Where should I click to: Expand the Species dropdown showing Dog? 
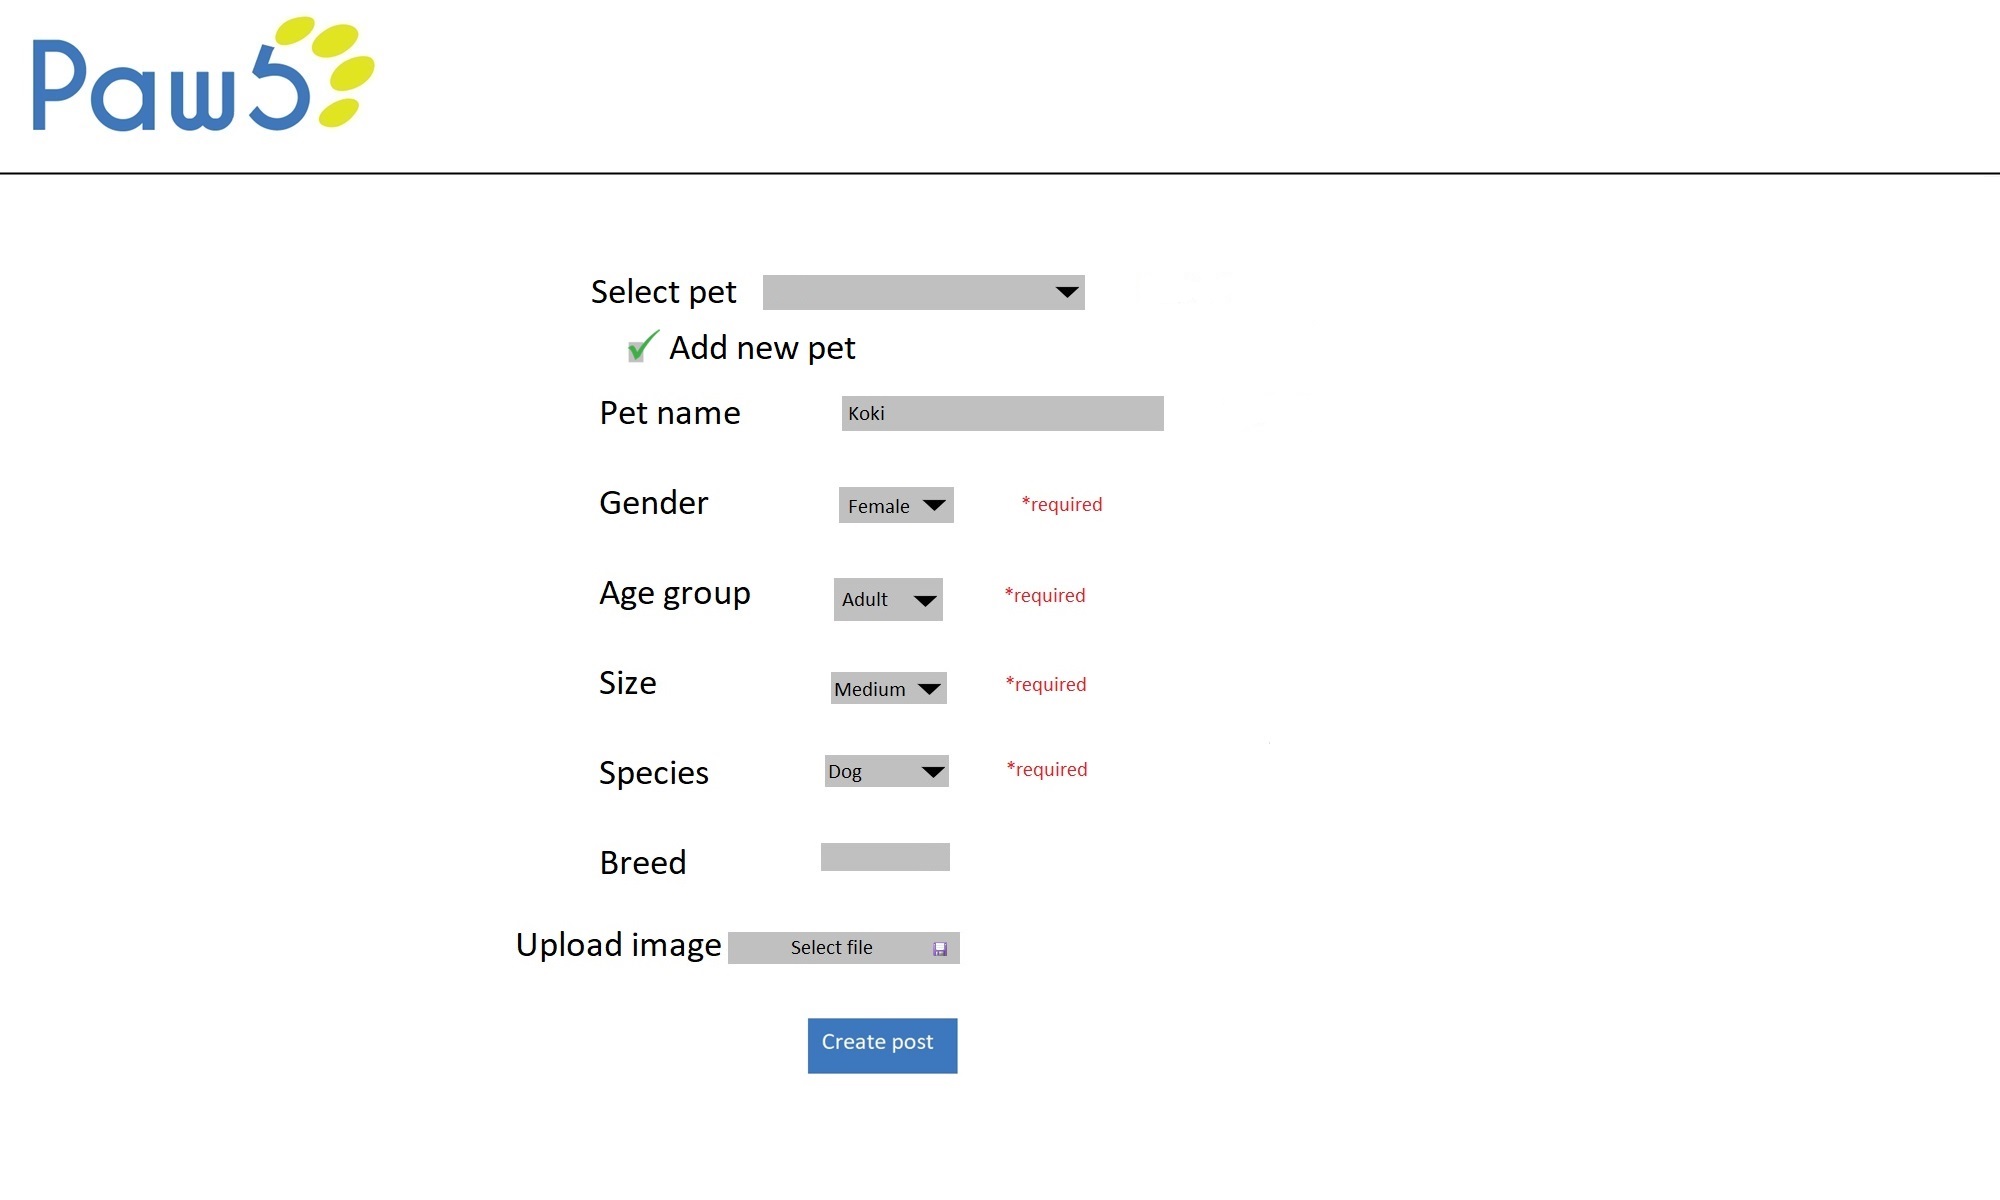885,771
